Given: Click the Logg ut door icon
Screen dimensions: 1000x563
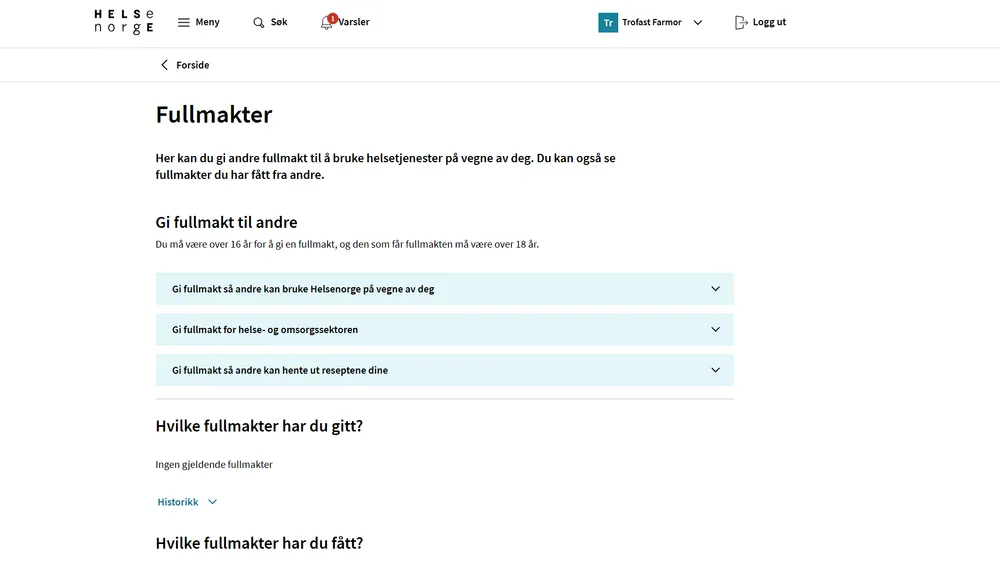Looking at the screenshot, I should pos(741,22).
